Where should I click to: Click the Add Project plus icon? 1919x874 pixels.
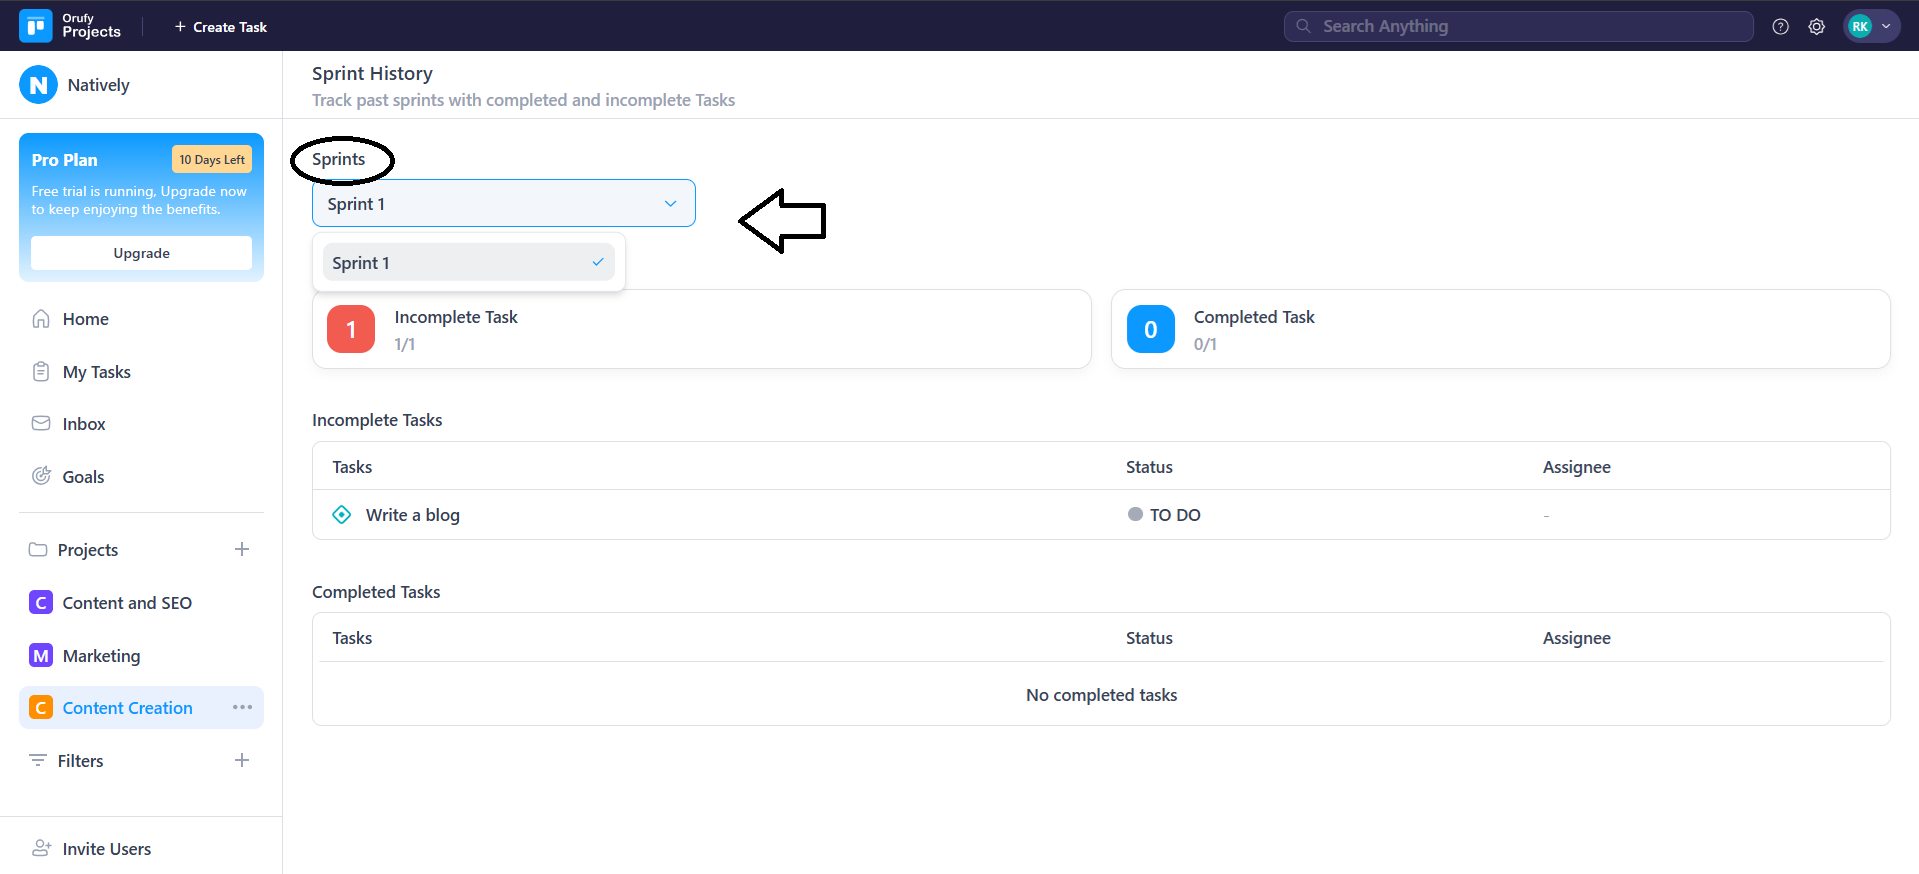242,549
